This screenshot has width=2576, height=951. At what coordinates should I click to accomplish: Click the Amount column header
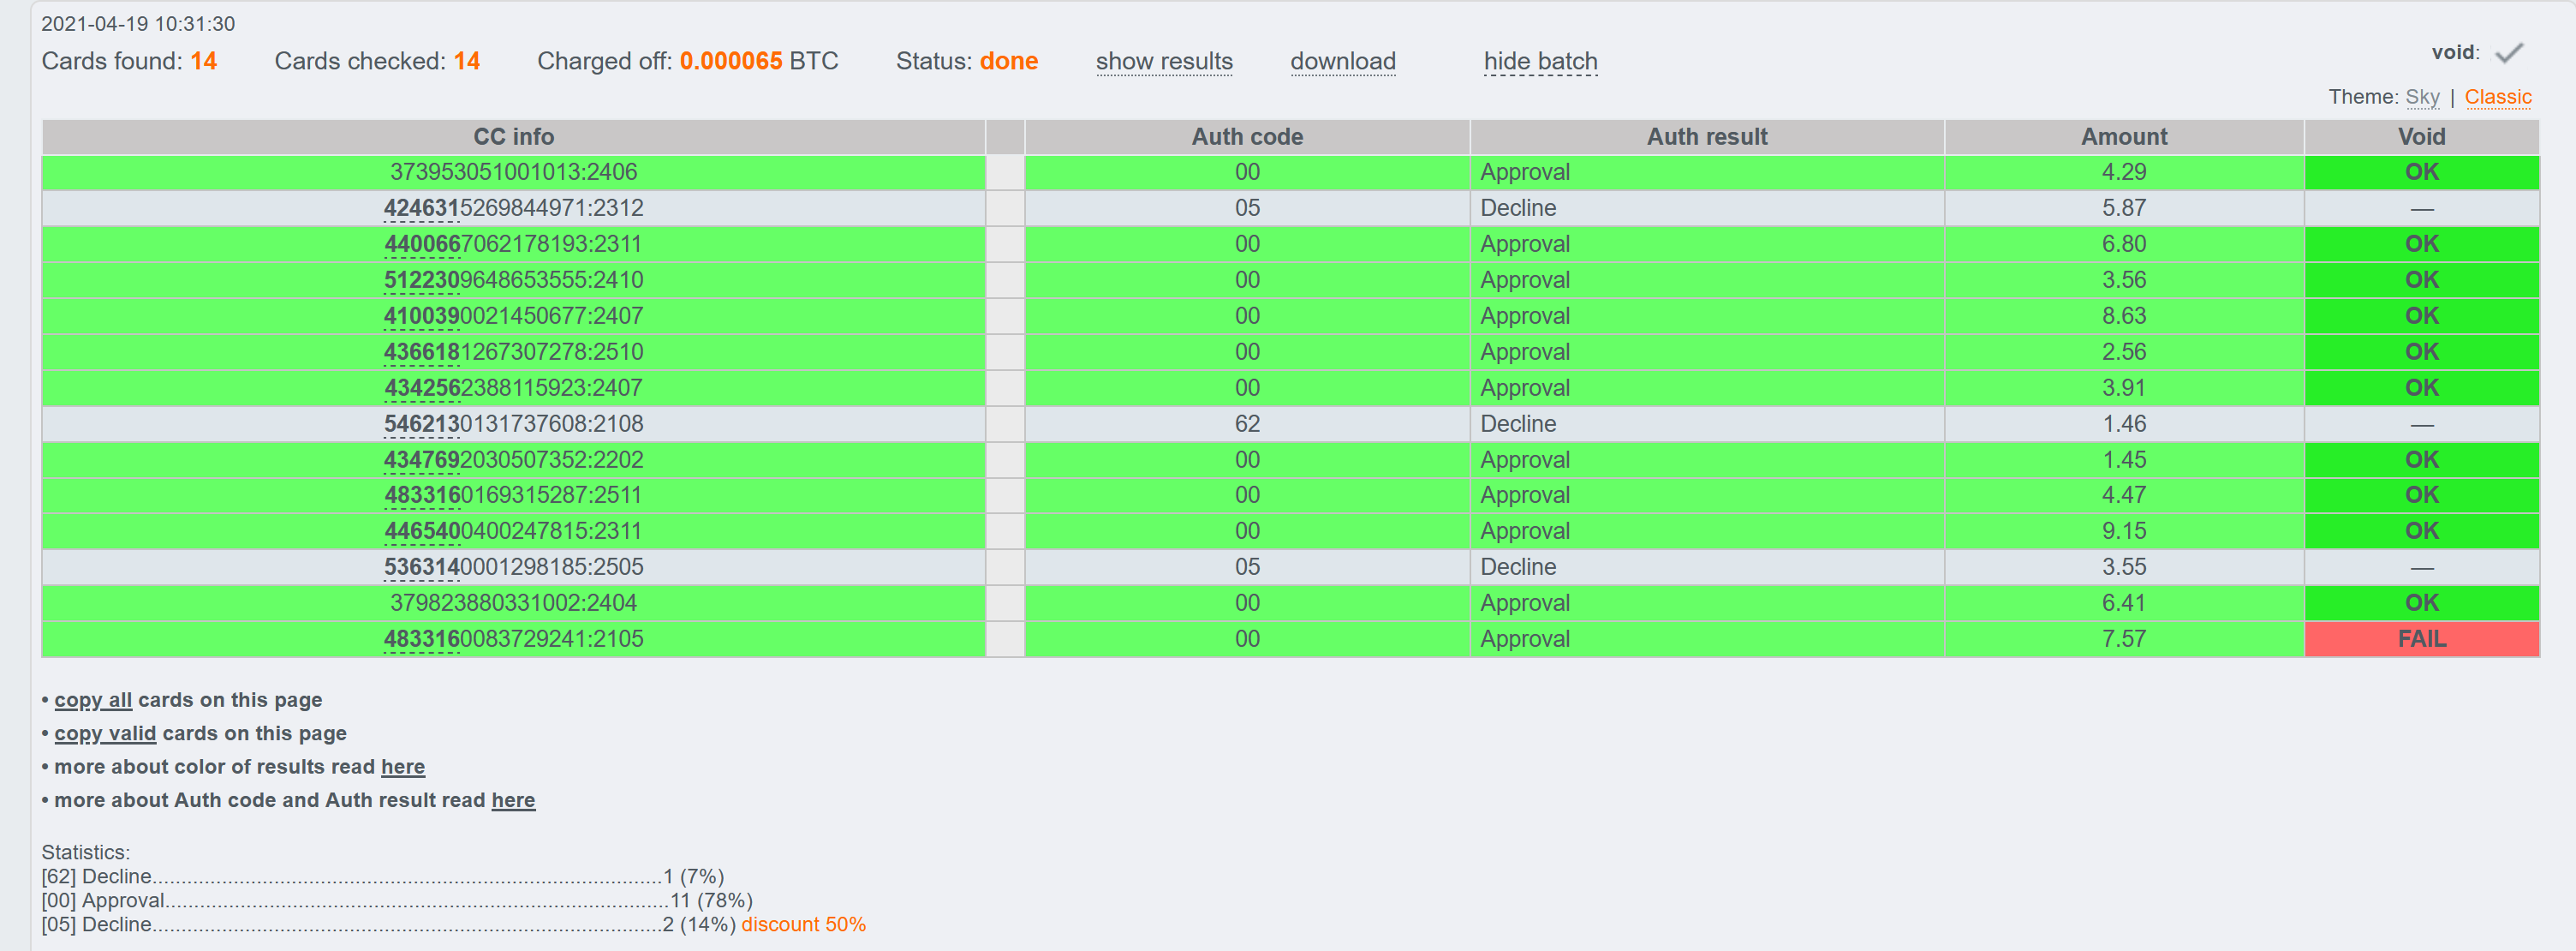(2124, 137)
